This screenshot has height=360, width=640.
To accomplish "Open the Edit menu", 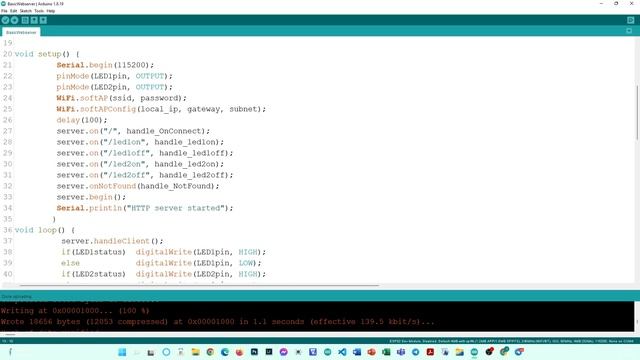I will 13,11.
